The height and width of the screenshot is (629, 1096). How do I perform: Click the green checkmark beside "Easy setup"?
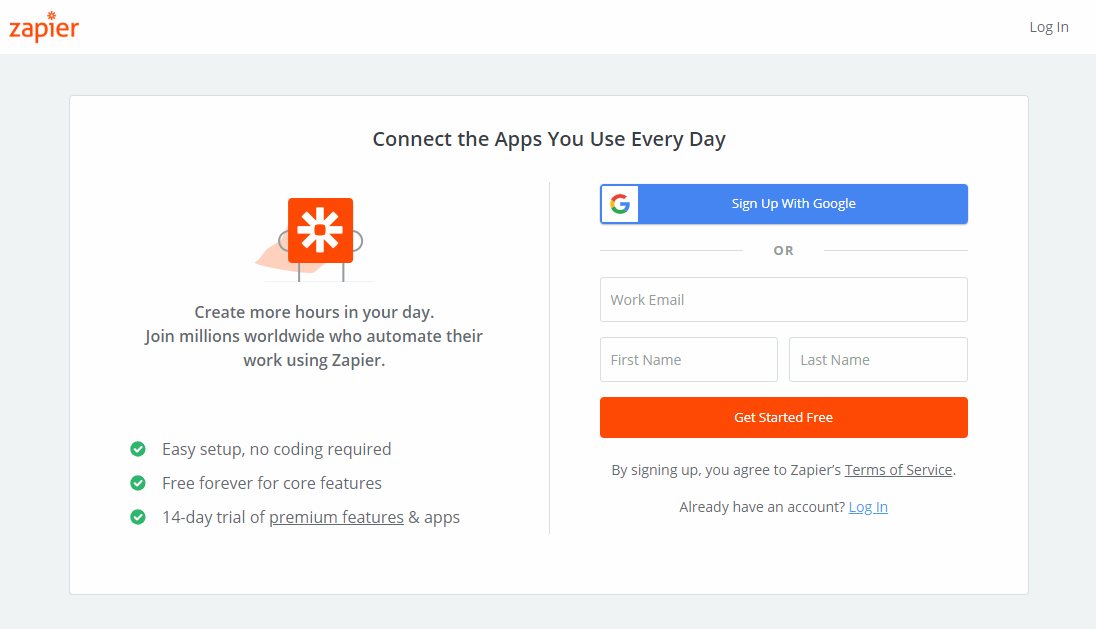[x=138, y=449]
